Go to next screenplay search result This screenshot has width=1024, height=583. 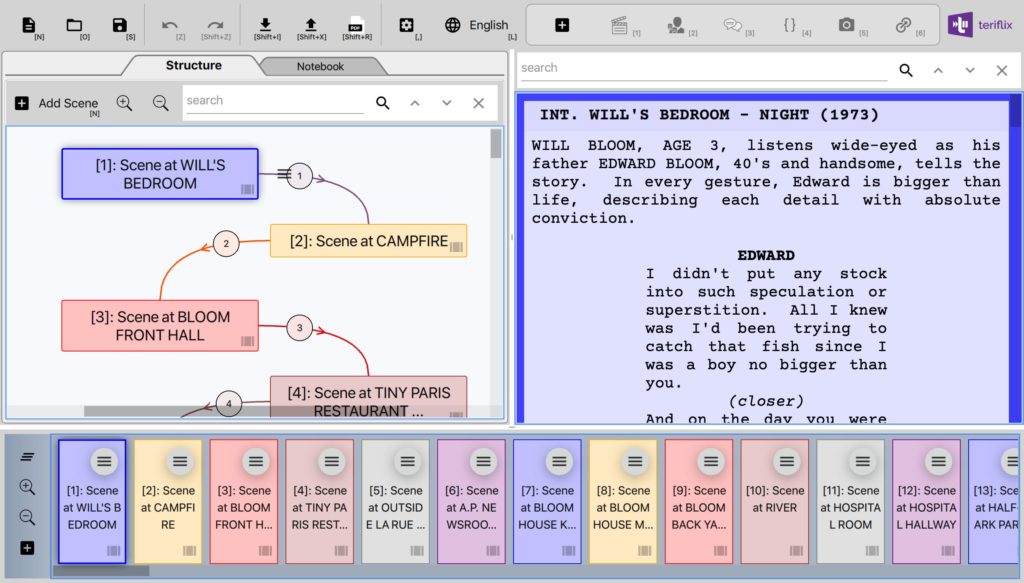[x=970, y=70]
